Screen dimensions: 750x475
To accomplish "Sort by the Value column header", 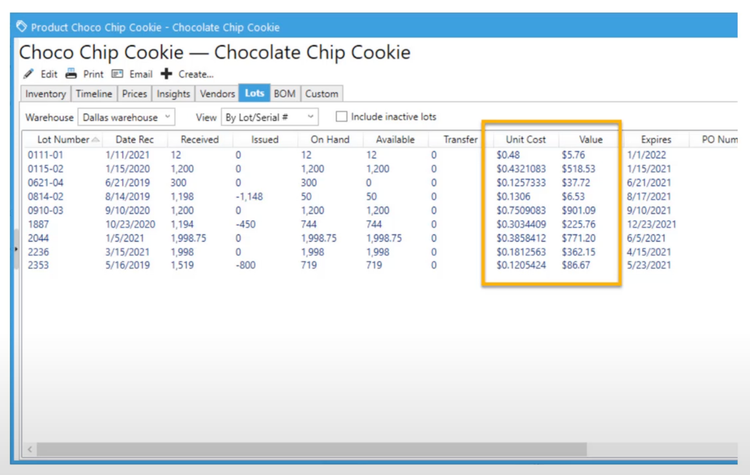I will (591, 140).
